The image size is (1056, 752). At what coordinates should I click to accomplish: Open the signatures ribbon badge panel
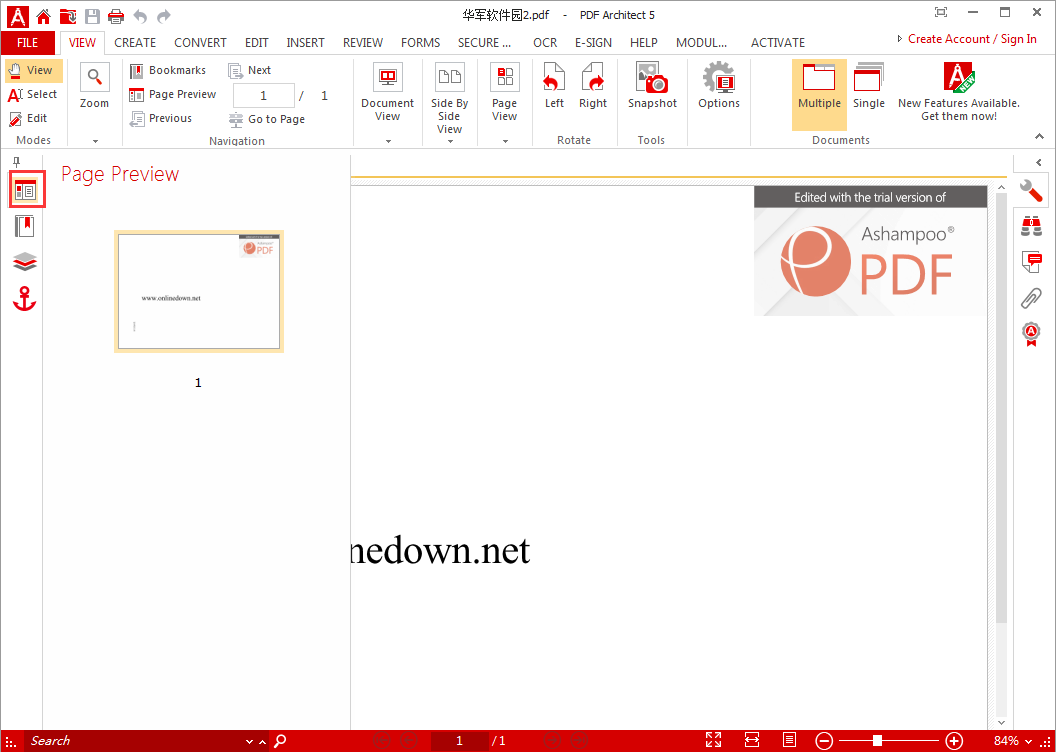1031,334
